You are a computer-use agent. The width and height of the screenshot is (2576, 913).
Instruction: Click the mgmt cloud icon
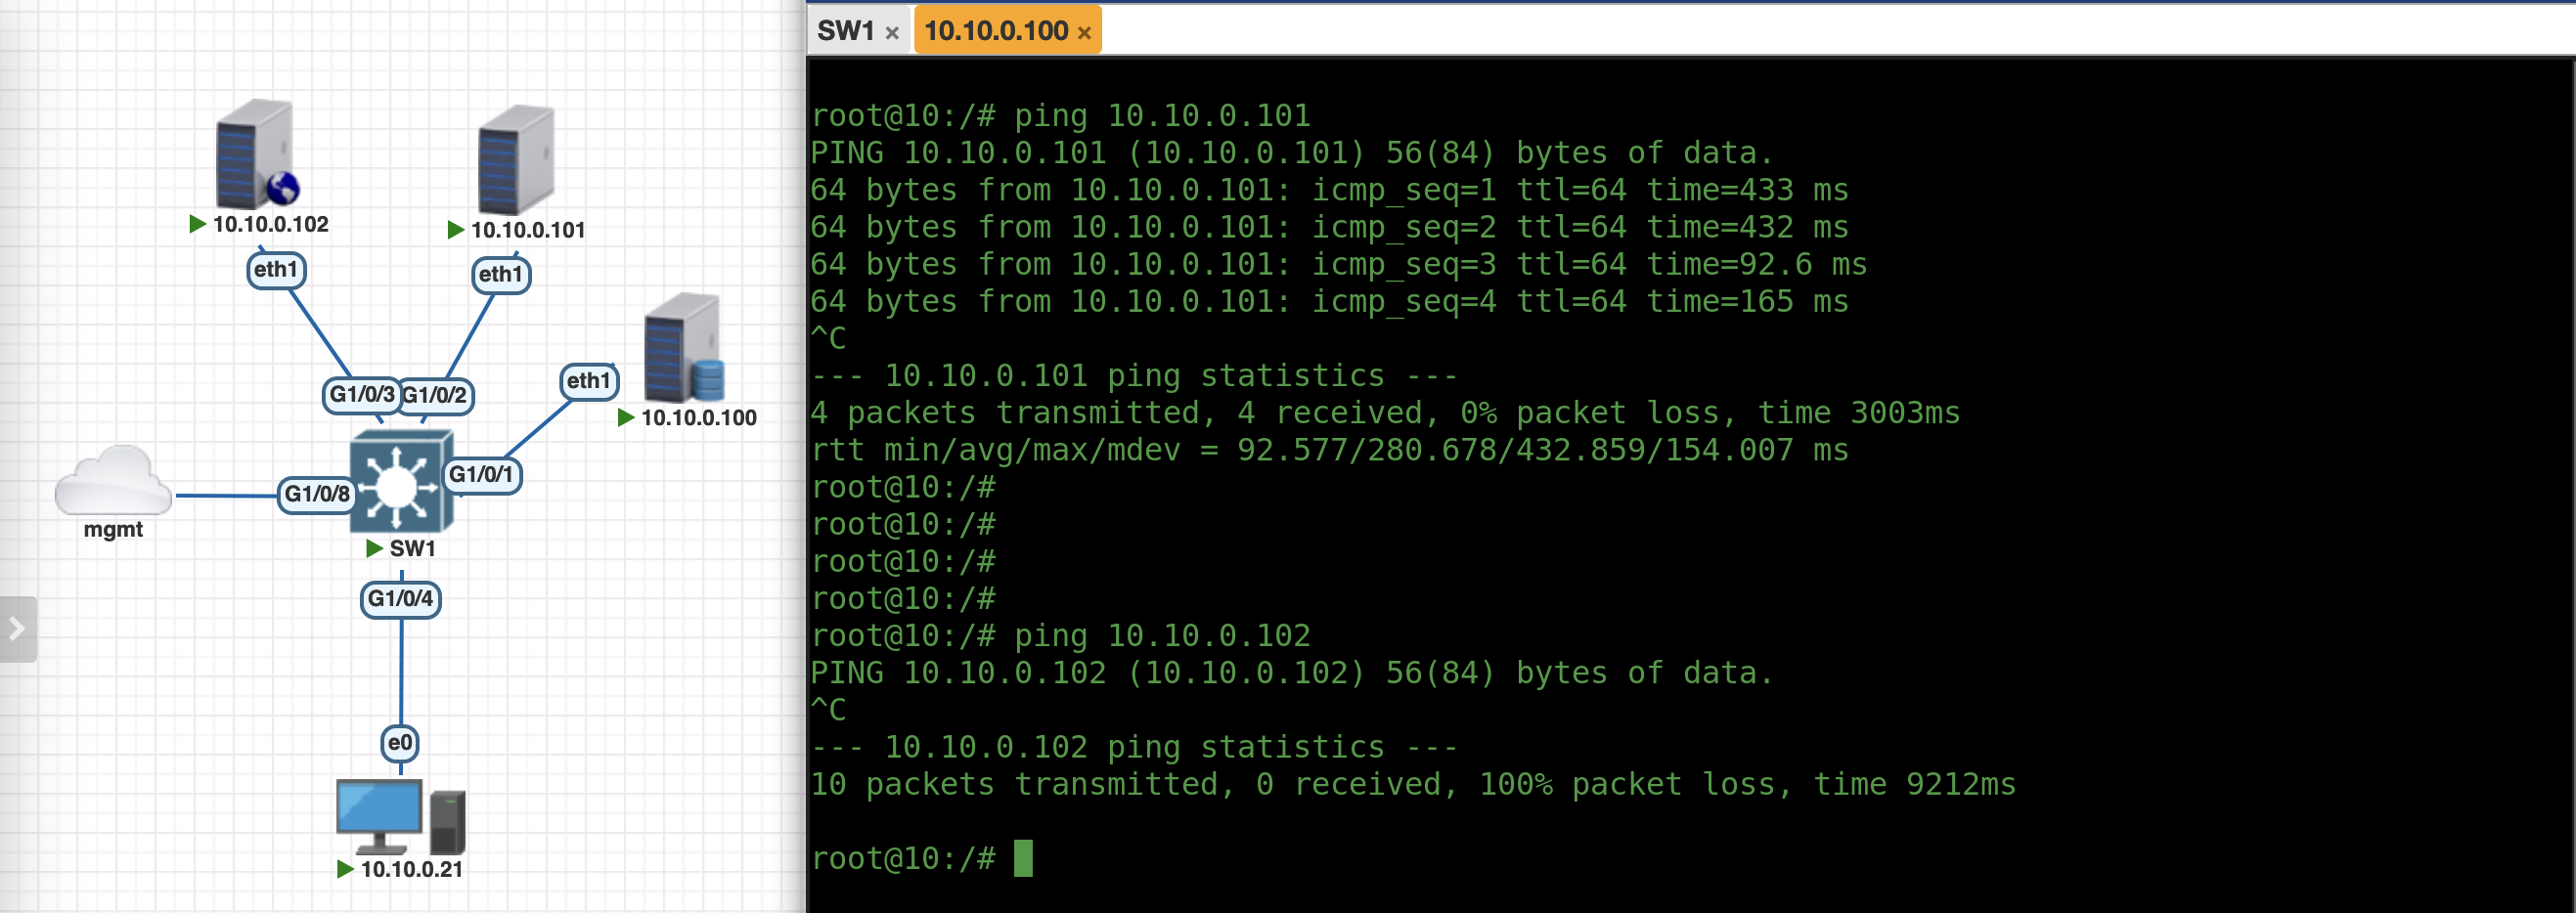[113, 482]
